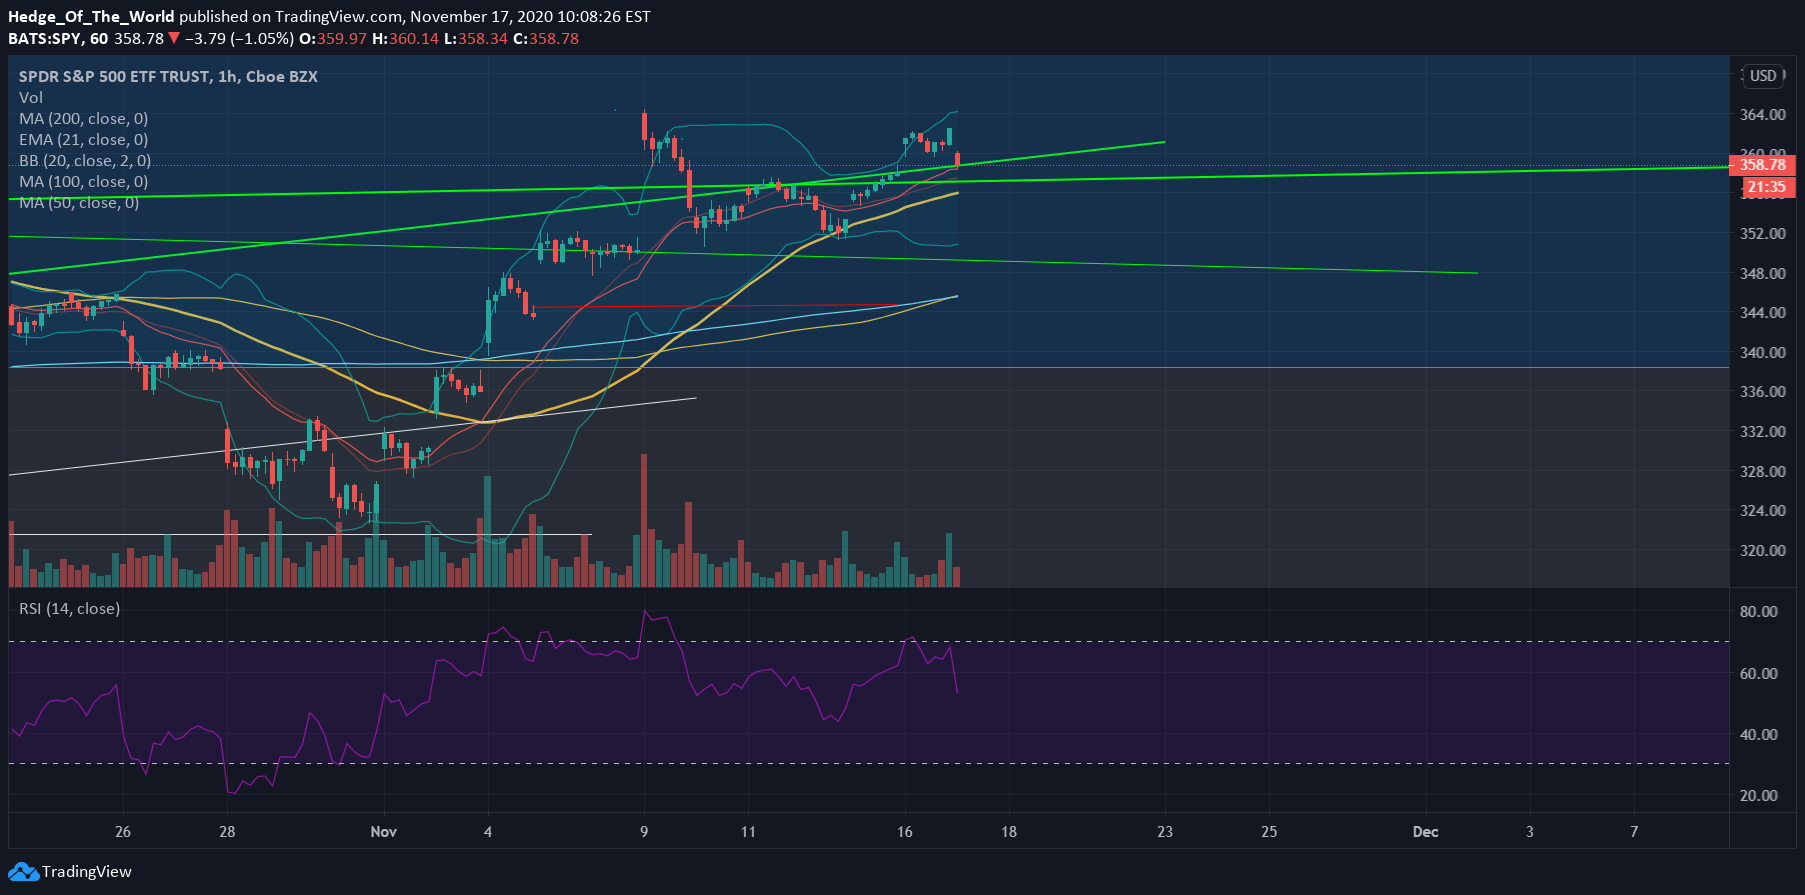The height and width of the screenshot is (895, 1805).
Task: Click the 344.00 price axis label
Action: click(1763, 313)
